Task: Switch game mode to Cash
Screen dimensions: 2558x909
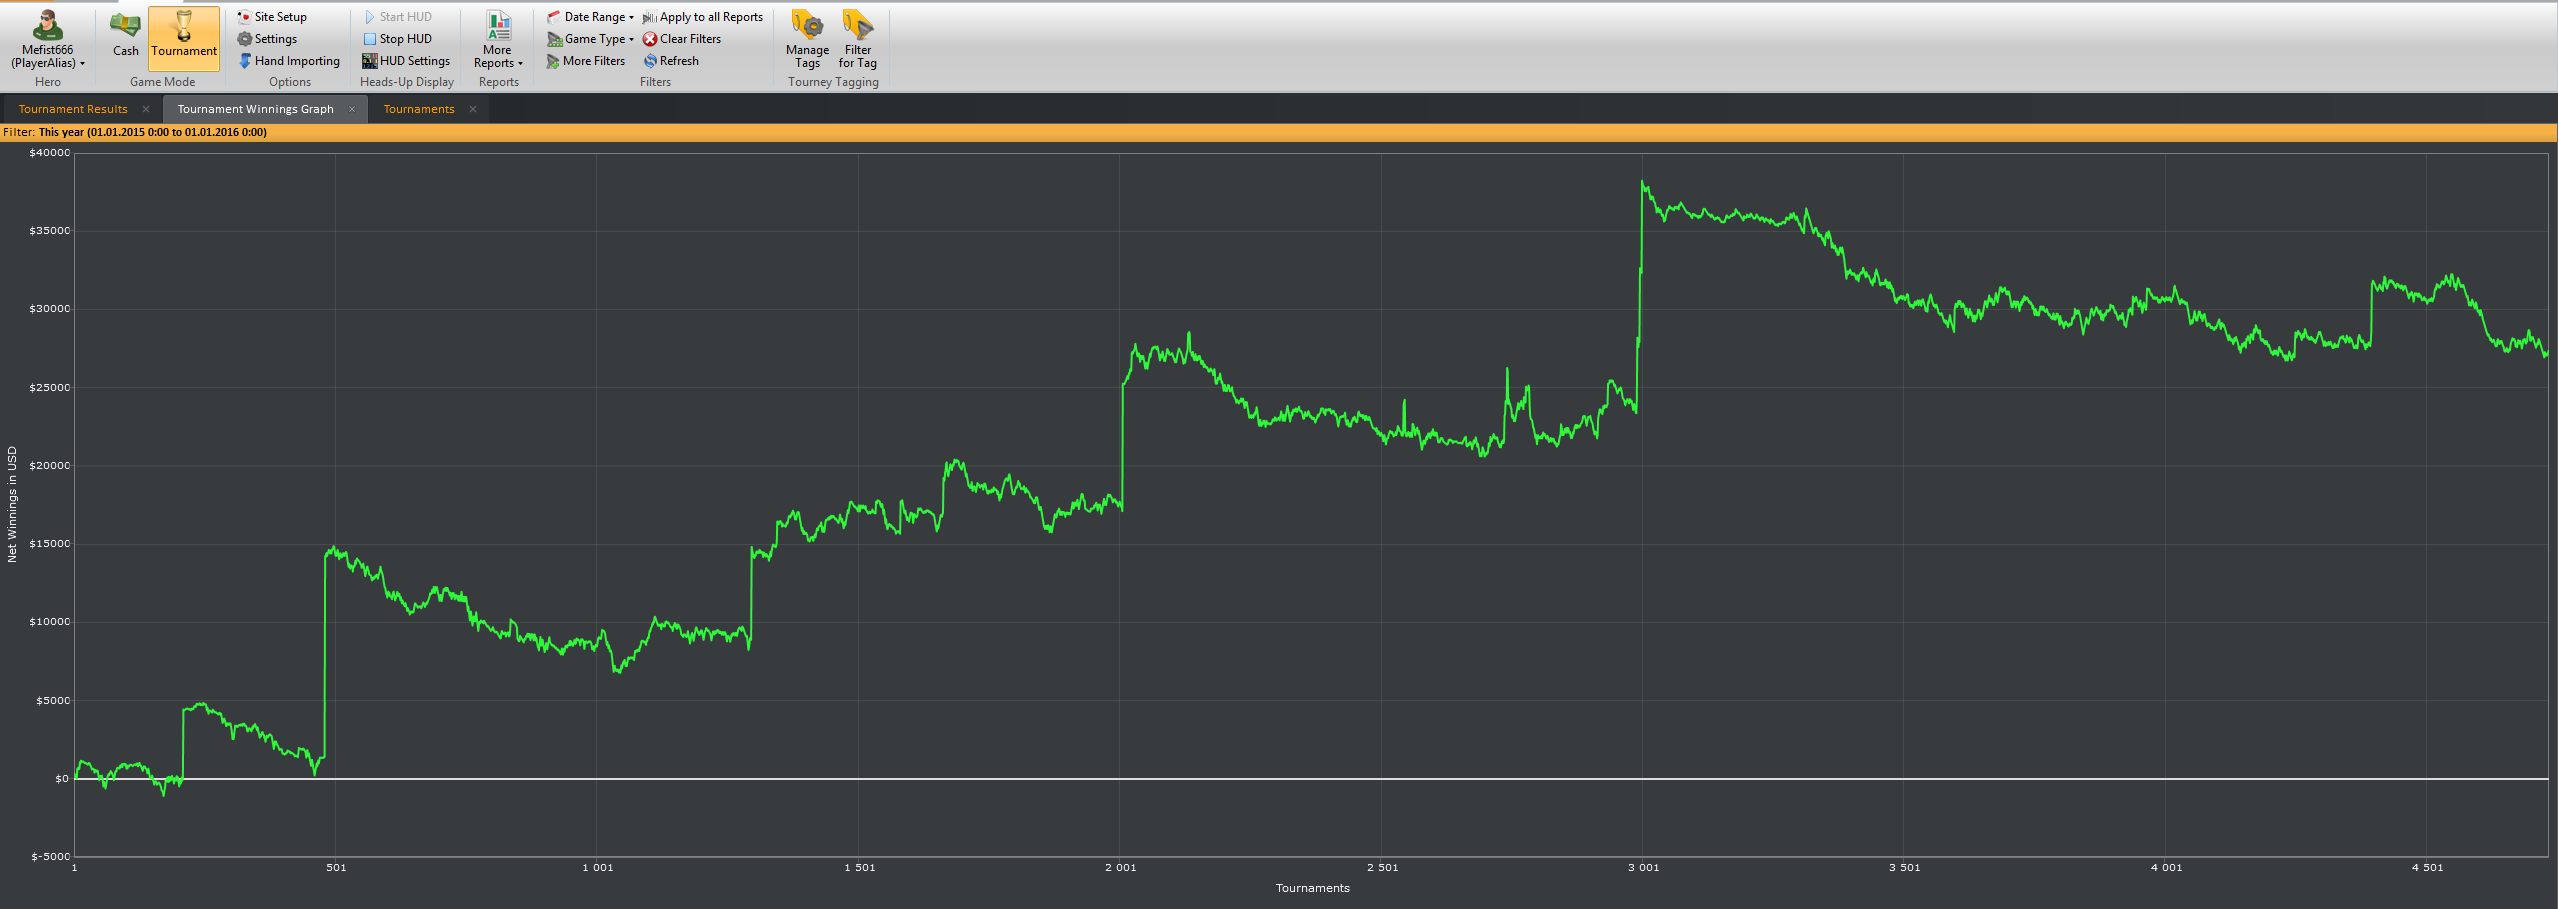Action: 126,35
